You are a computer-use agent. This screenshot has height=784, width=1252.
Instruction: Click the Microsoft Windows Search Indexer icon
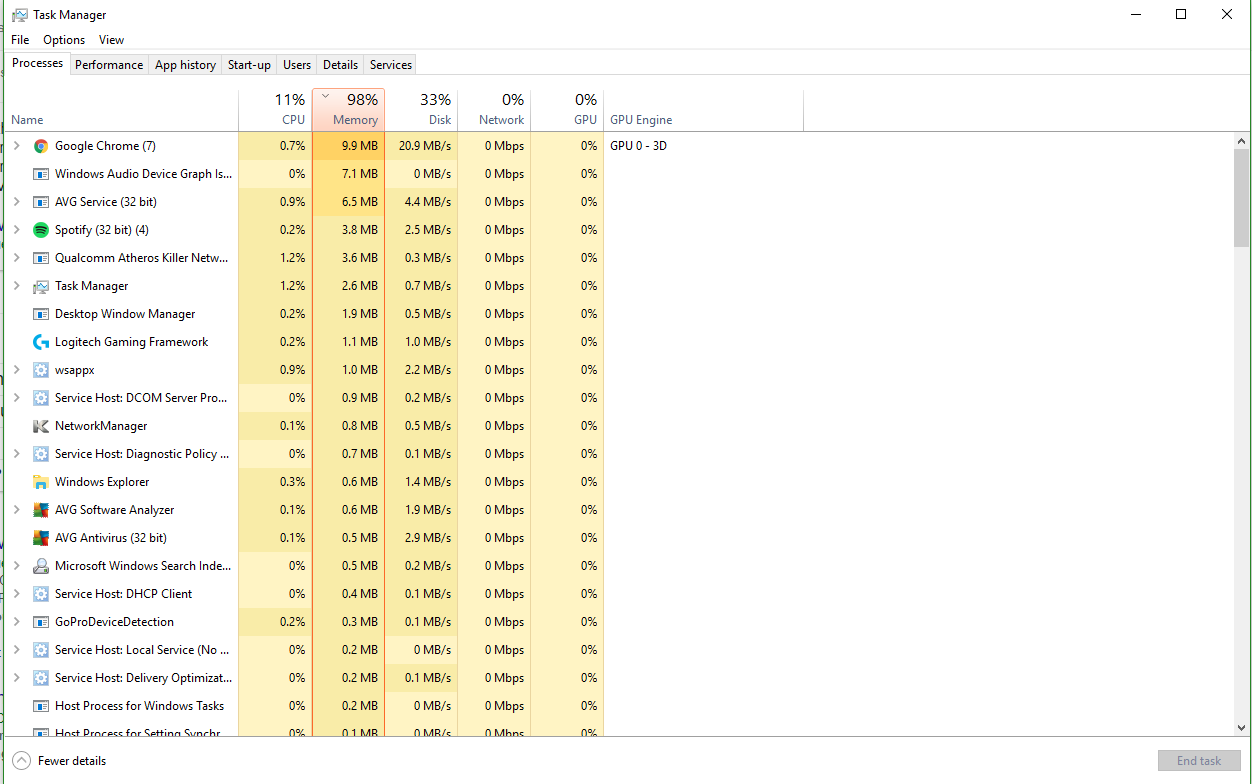(x=41, y=566)
